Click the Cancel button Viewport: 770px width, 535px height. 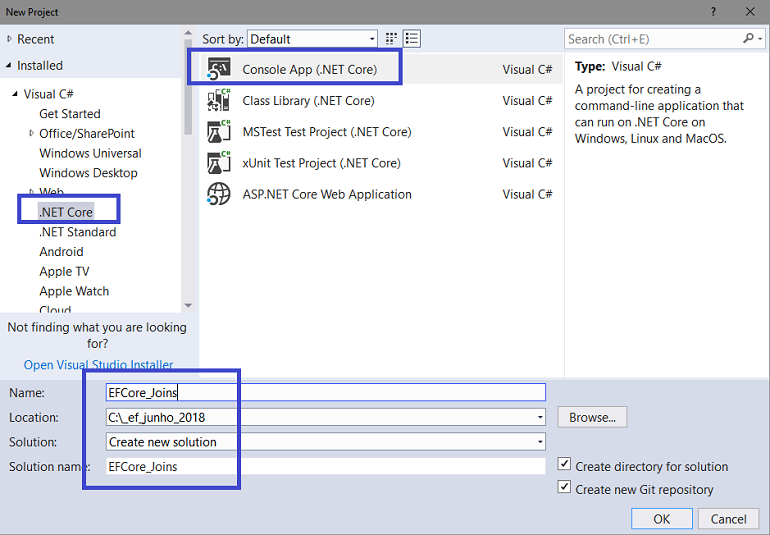pos(728,519)
